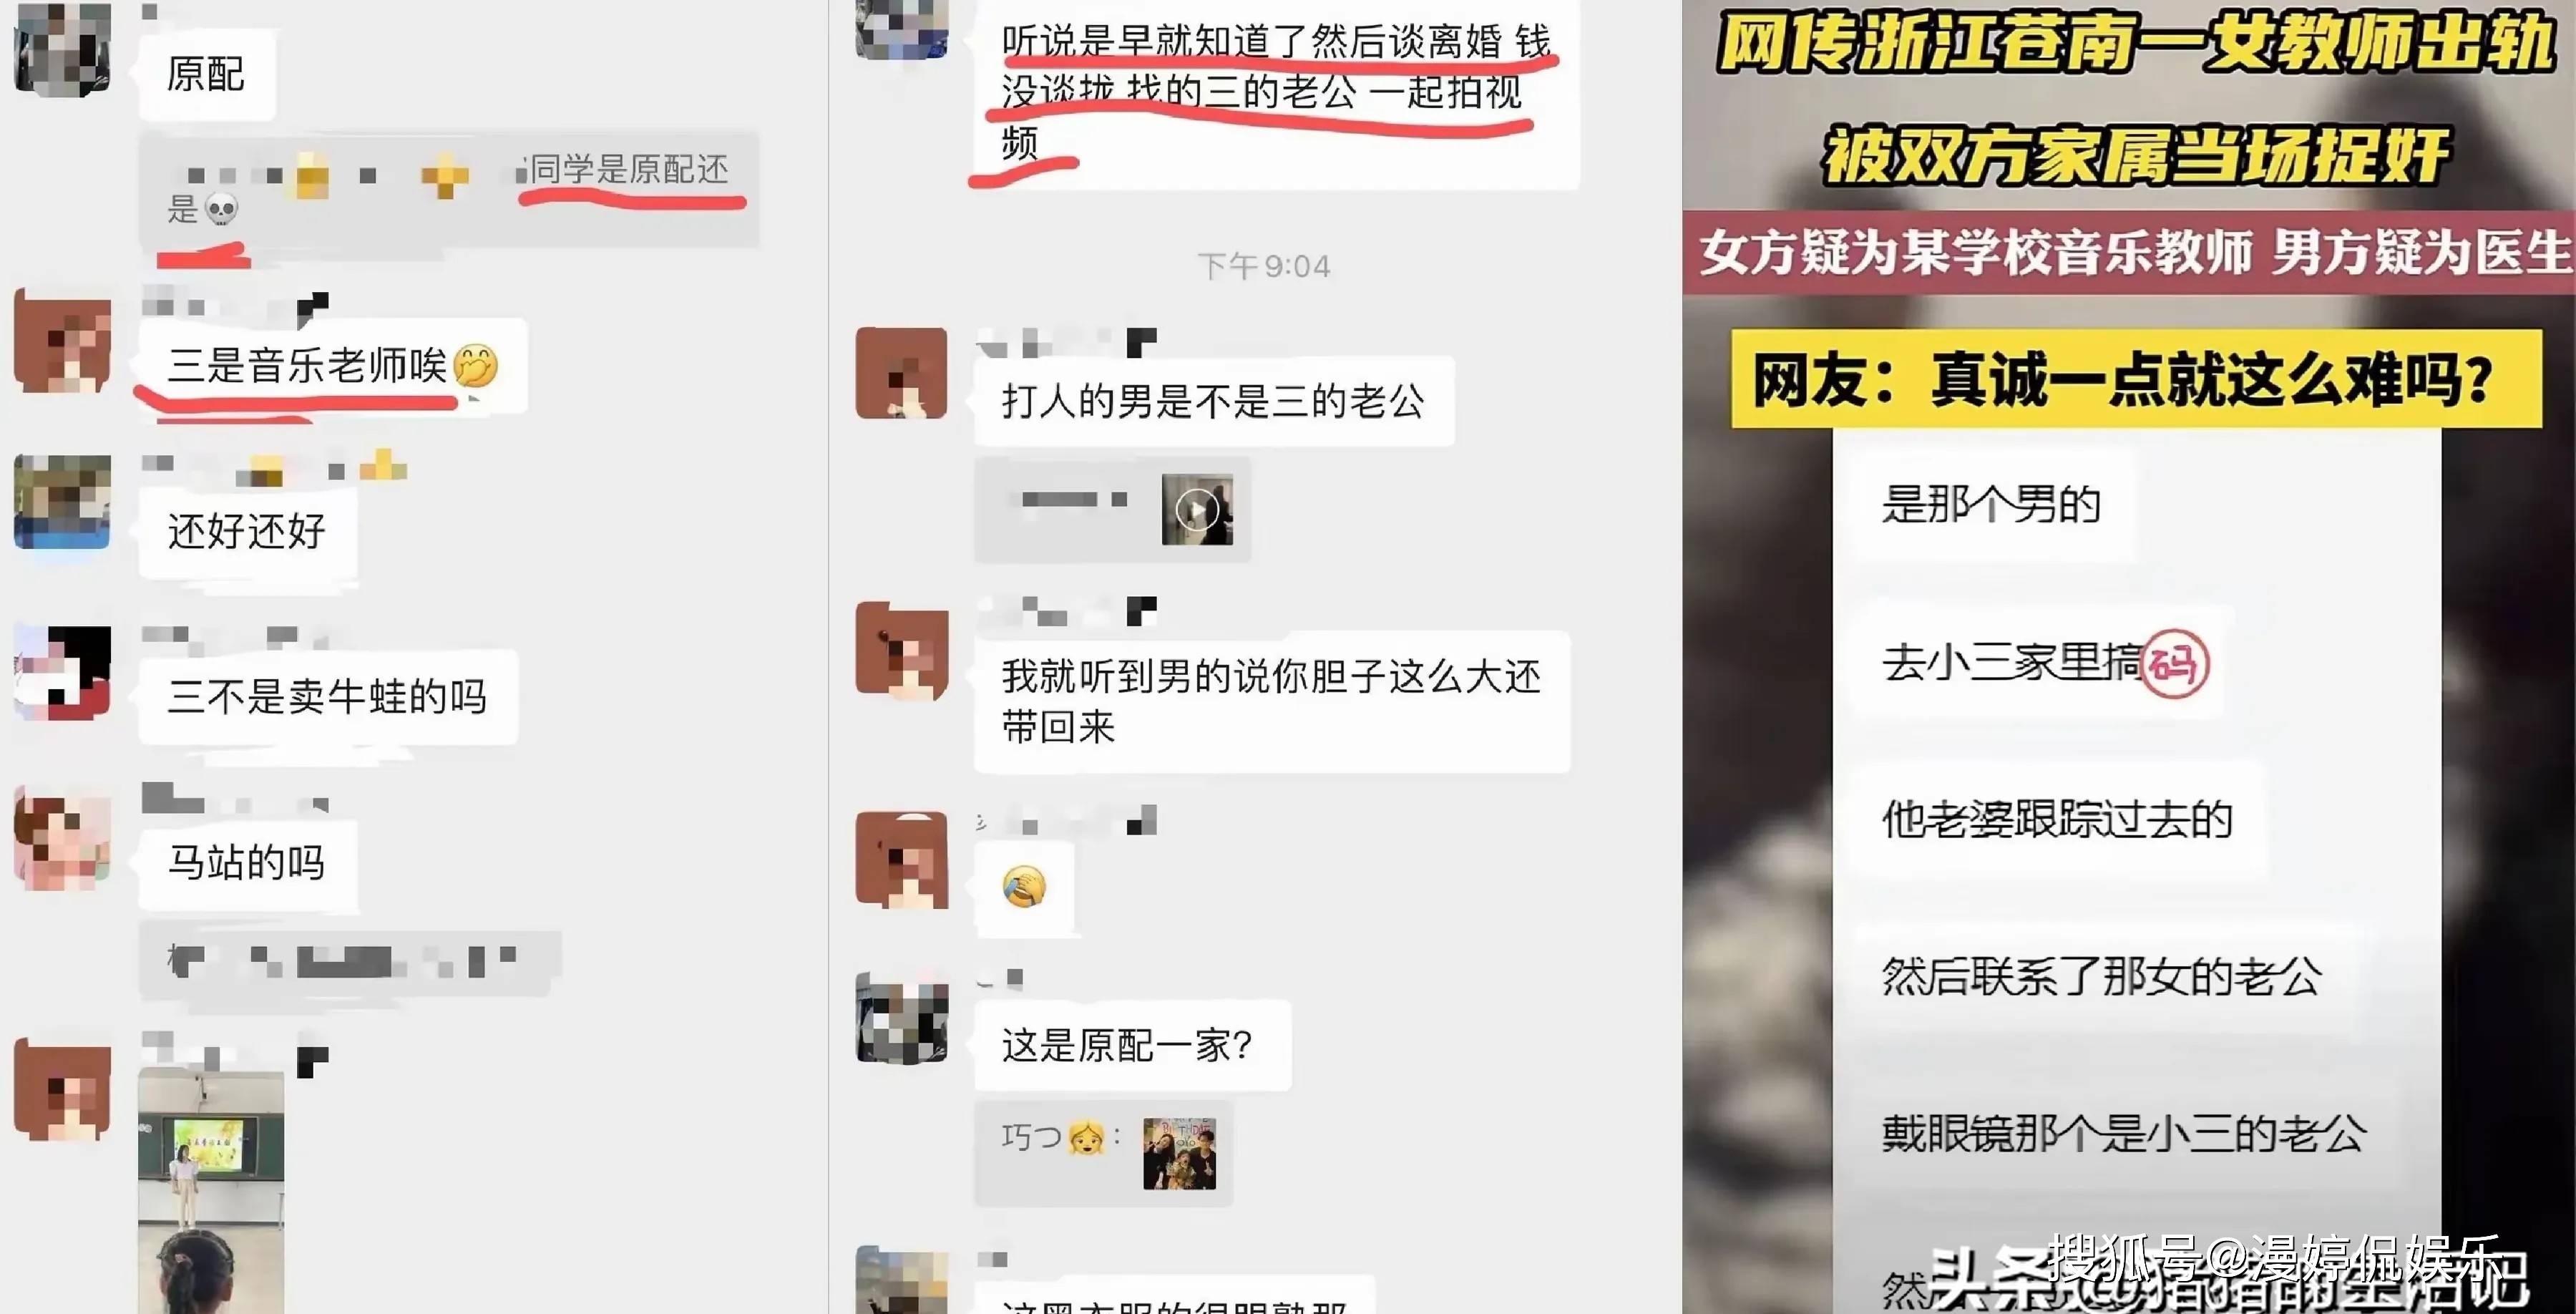Click the thinking emoji after 三是音乐老师唉

pyautogui.click(x=475, y=365)
